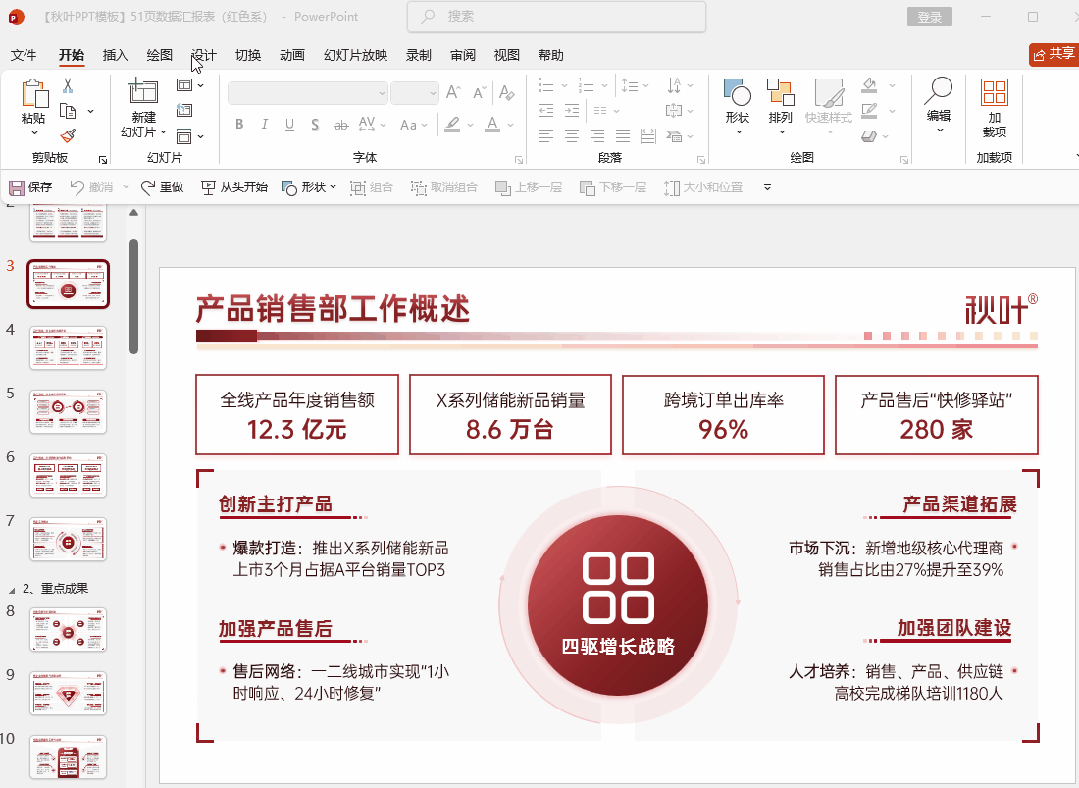The image size is (1079, 788).
Task: Select slide 5 thumbnail
Action: (x=68, y=412)
